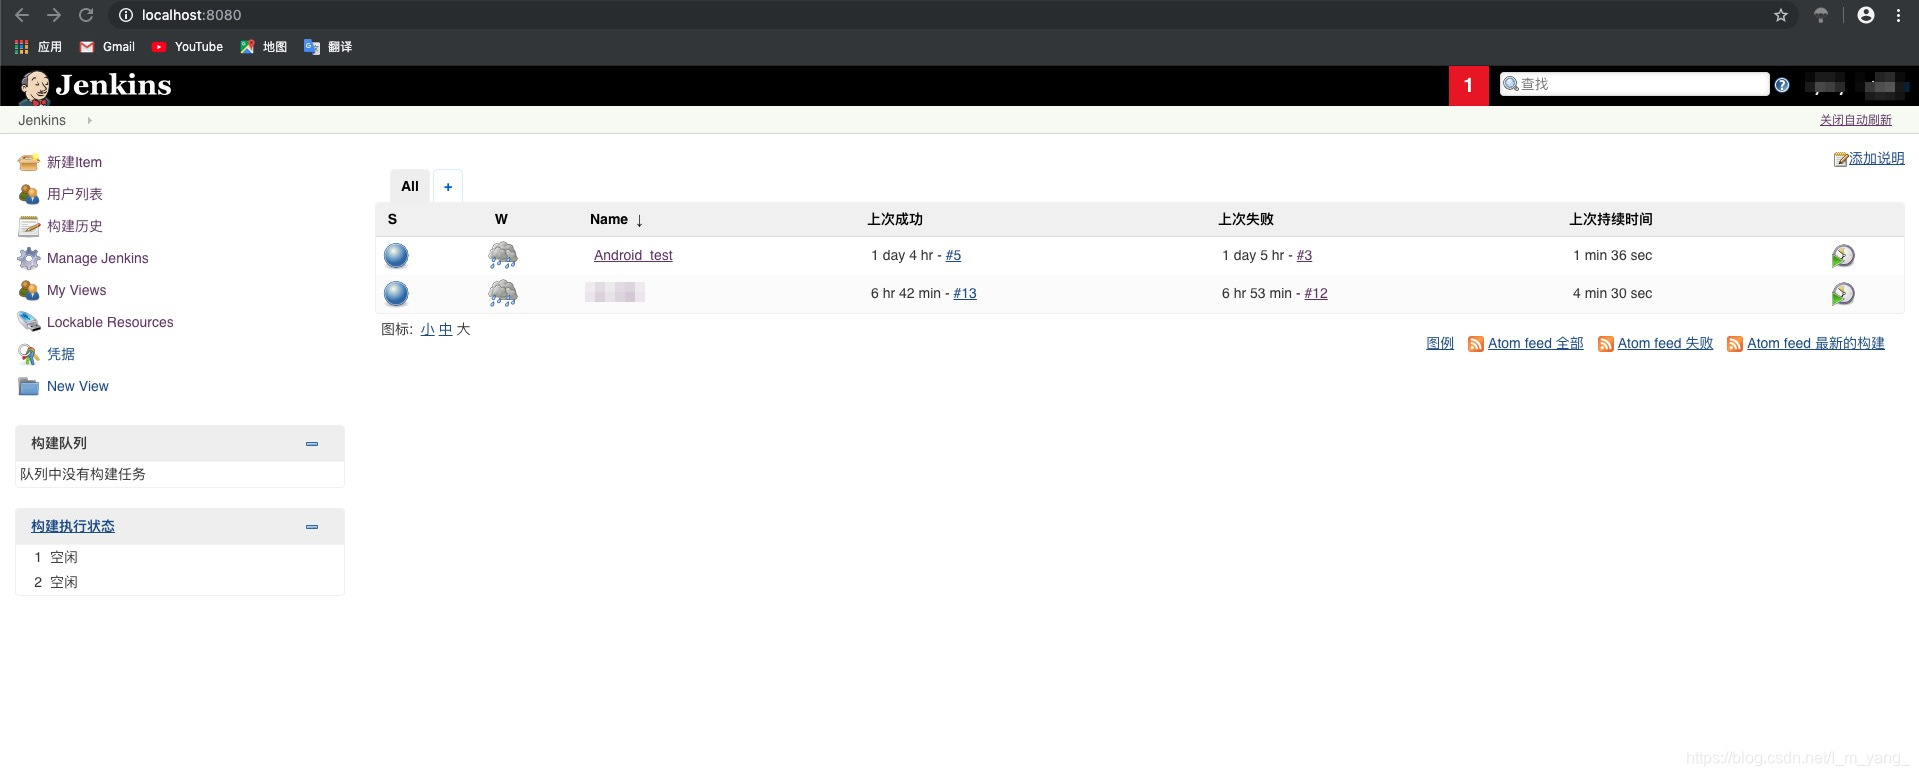This screenshot has height=776, width=1919.
Task: Open the 地图 bookmark
Action: point(264,47)
